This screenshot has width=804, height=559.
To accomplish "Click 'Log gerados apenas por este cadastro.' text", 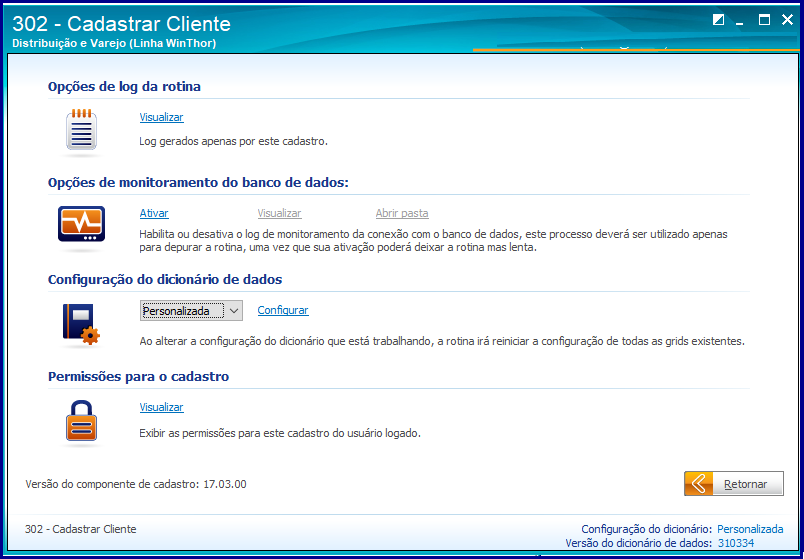I will point(233,142).
